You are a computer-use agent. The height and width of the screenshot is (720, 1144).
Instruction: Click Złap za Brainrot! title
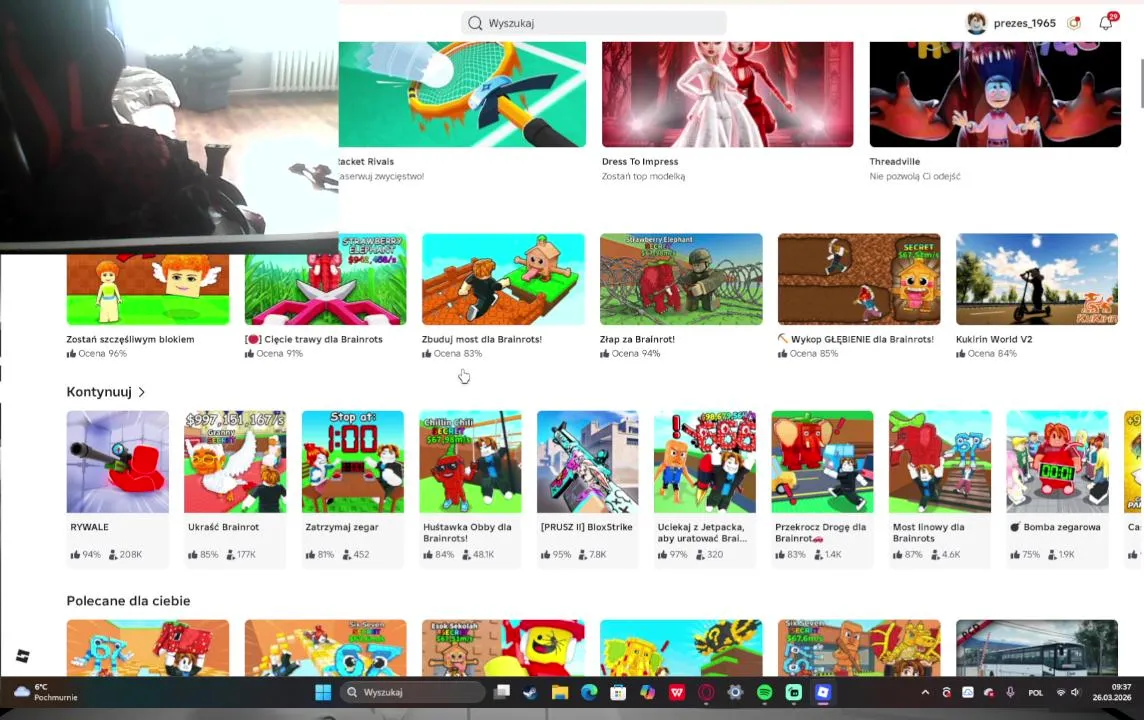[x=637, y=339]
